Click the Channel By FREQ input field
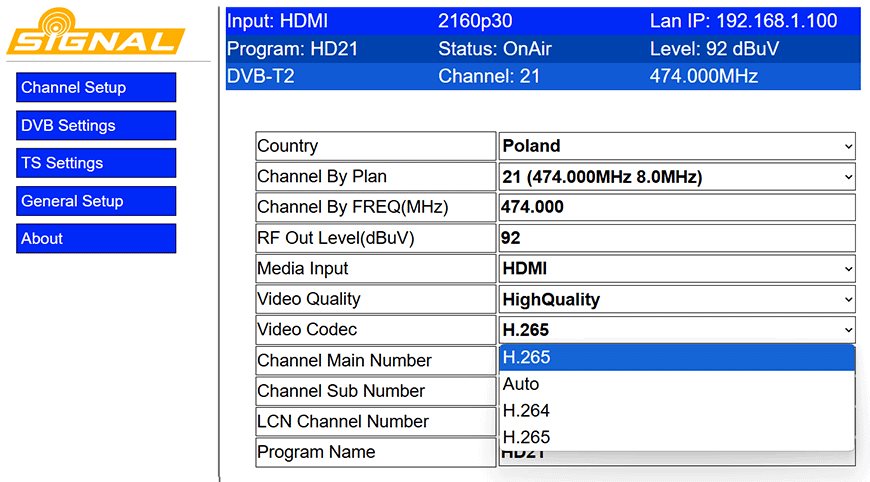This screenshot has width=870, height=482. [677, 207]
